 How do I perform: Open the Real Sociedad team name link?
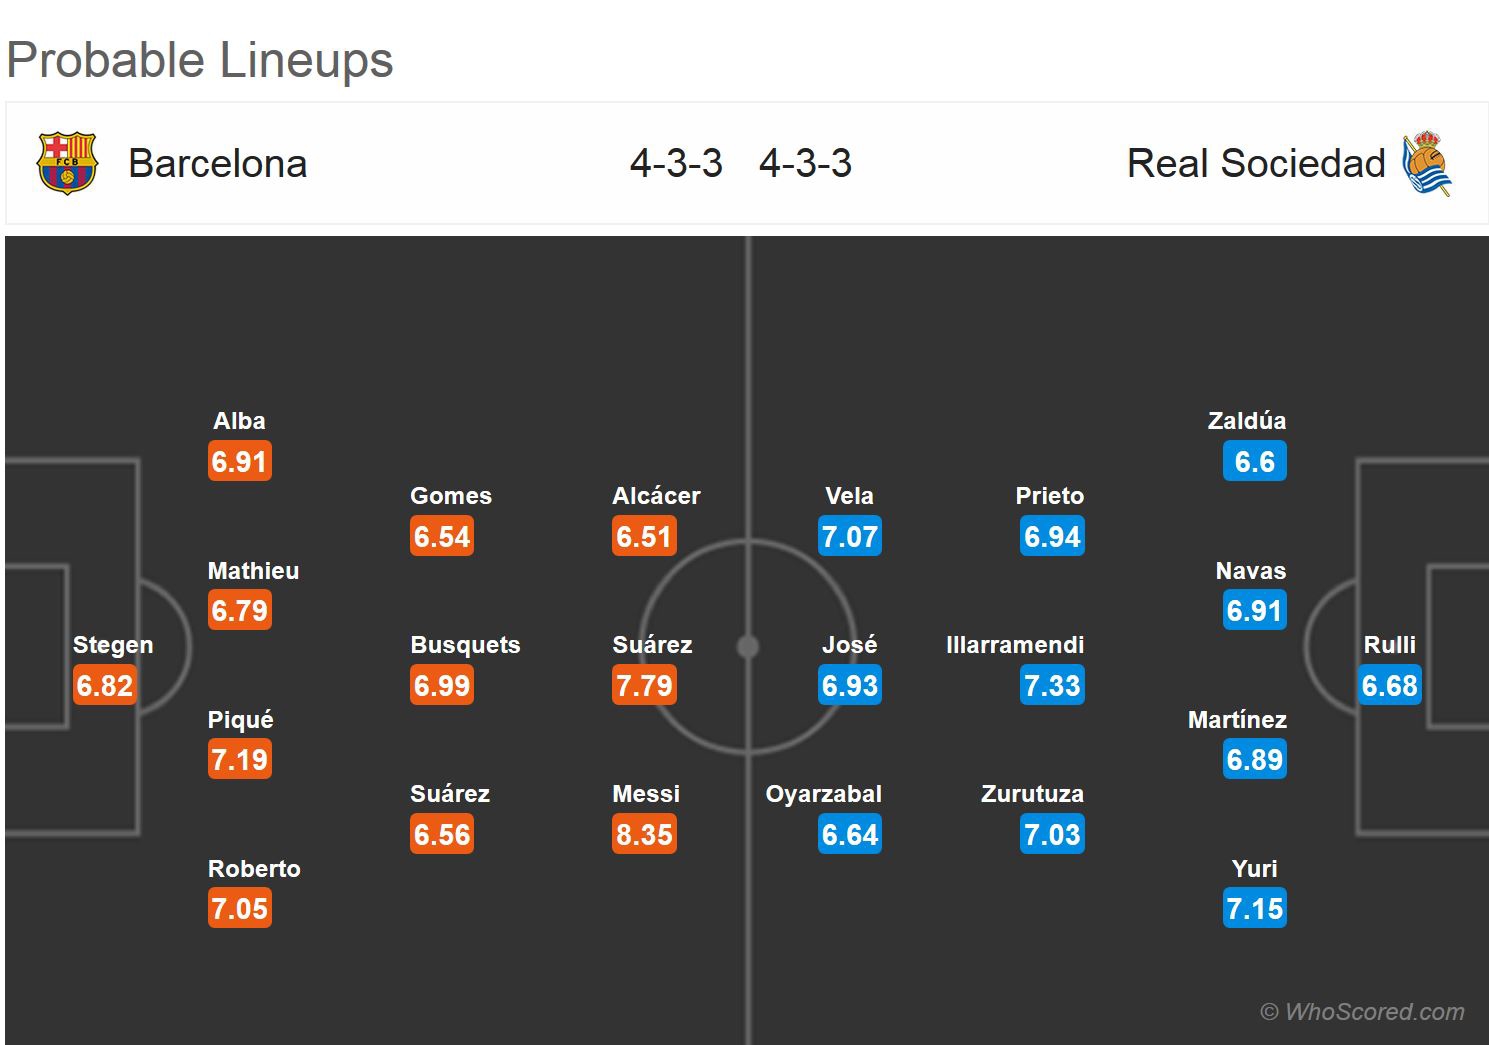tap(1255, 164)
